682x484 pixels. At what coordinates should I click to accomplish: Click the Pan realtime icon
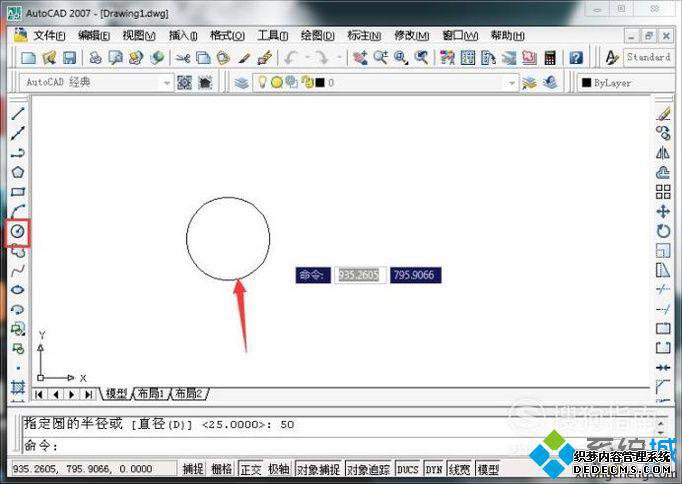360,57
